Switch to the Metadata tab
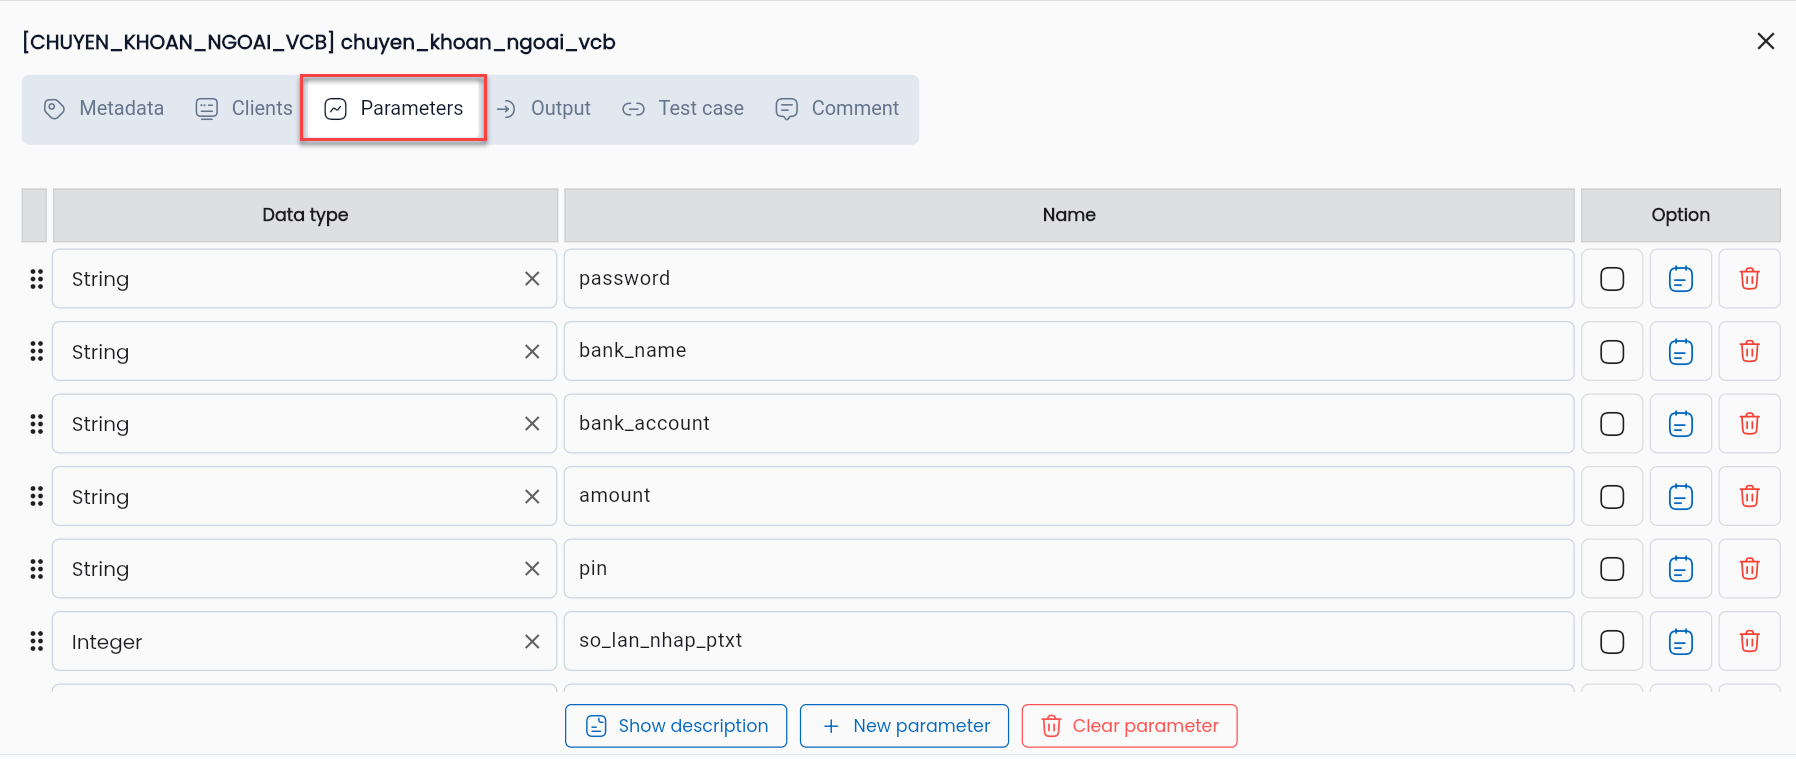 tap(104, 108)
